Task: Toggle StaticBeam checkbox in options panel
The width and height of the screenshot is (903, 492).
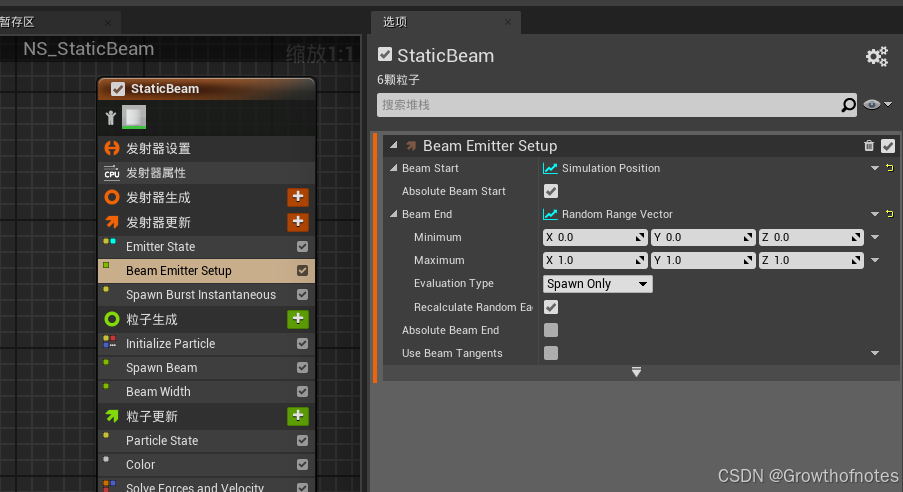Action: [385, 55]
